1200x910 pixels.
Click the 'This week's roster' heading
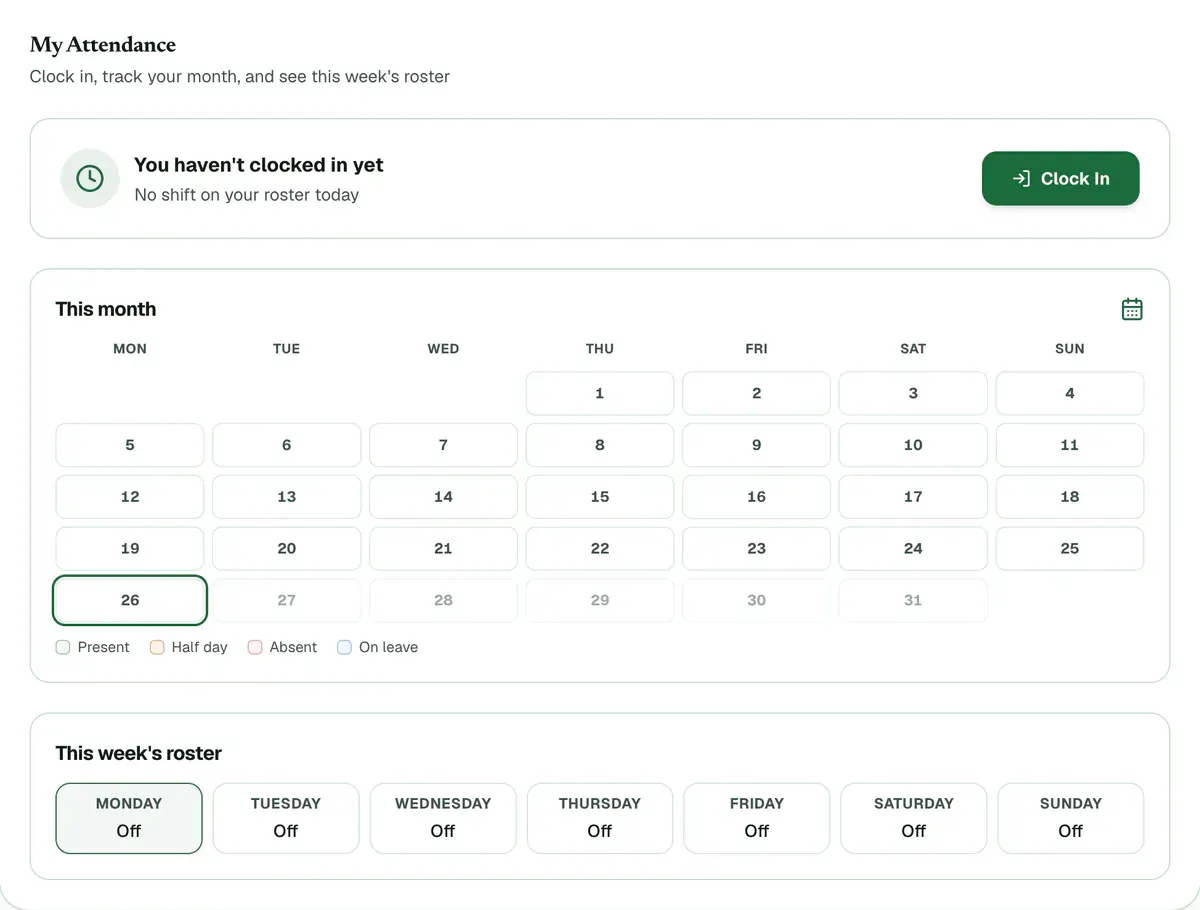click(x=139, y=753)
